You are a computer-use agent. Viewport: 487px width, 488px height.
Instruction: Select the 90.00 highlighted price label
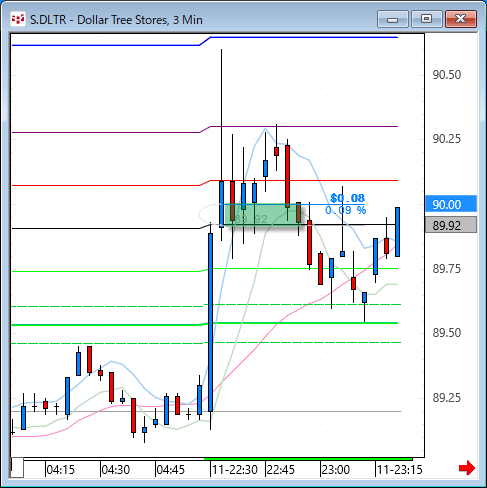tap(451, 204)
